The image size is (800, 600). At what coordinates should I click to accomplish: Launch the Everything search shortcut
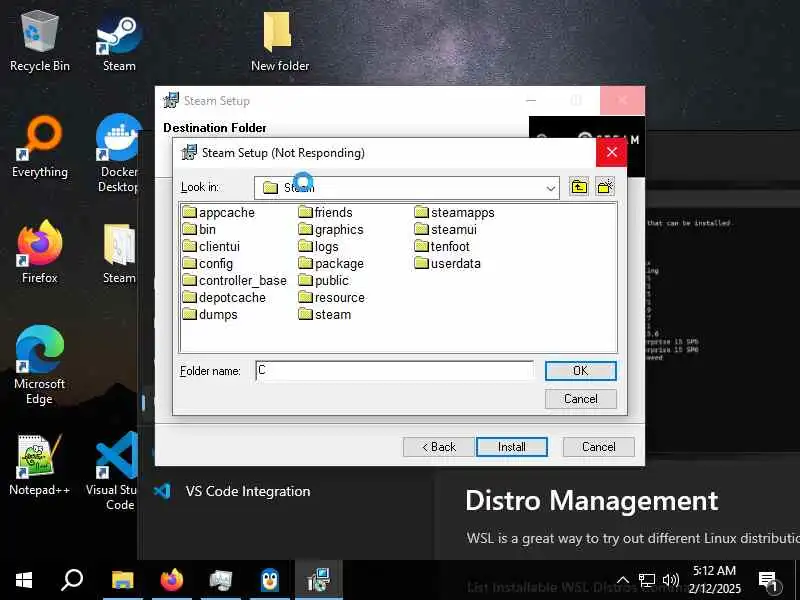click(x=39, y=147)
